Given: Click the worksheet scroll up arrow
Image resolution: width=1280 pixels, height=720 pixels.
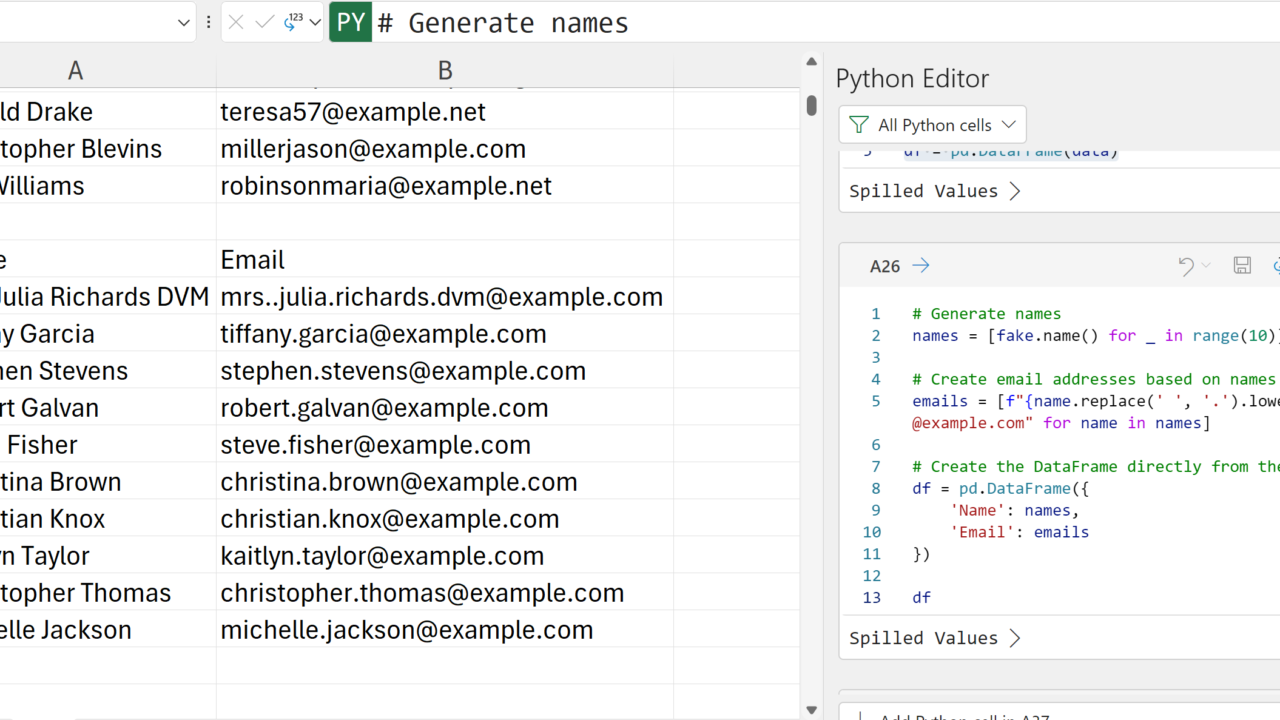Looking at the screenshot, I should (811, 62).
